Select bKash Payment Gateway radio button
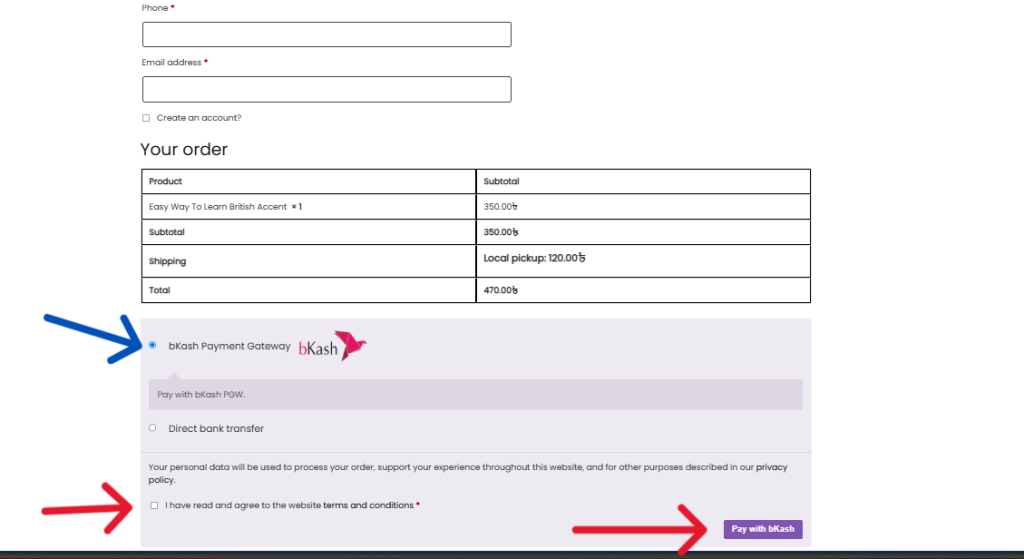Image resolution: width=1024 pixels, height=559 pixels. pyautogui.click(x=152, y=345)
